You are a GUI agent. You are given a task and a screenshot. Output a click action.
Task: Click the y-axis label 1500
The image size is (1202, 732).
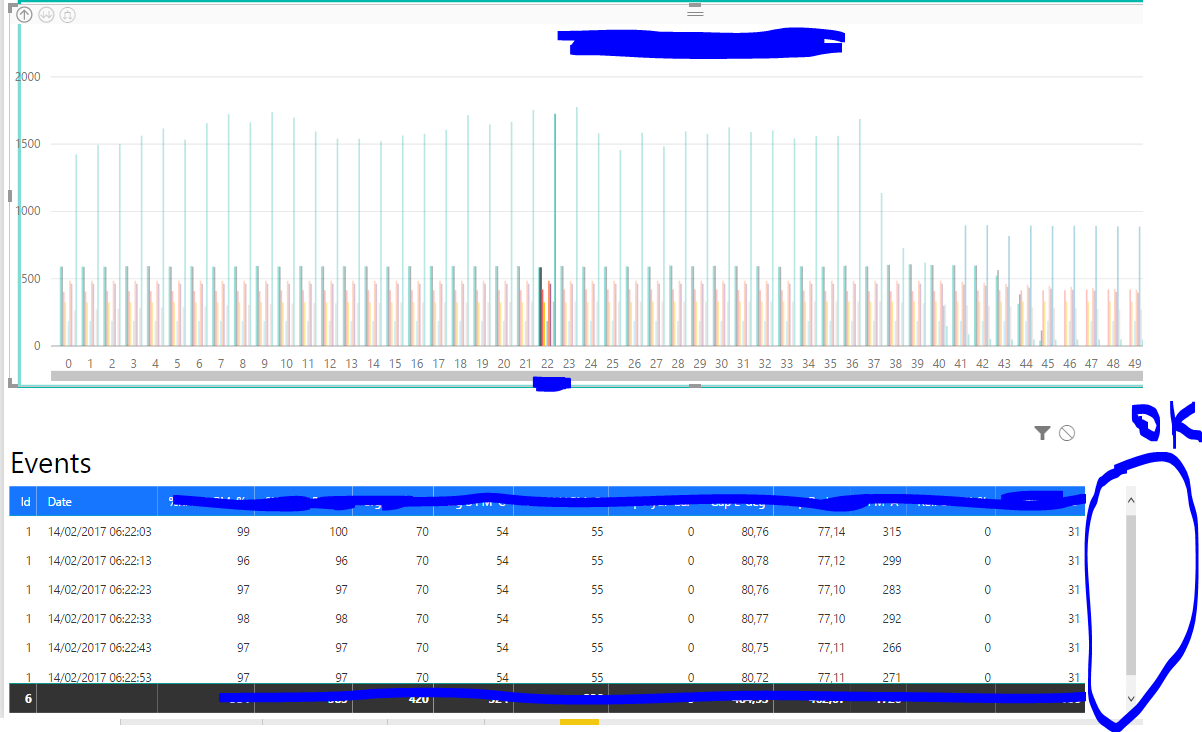[28, 144]
